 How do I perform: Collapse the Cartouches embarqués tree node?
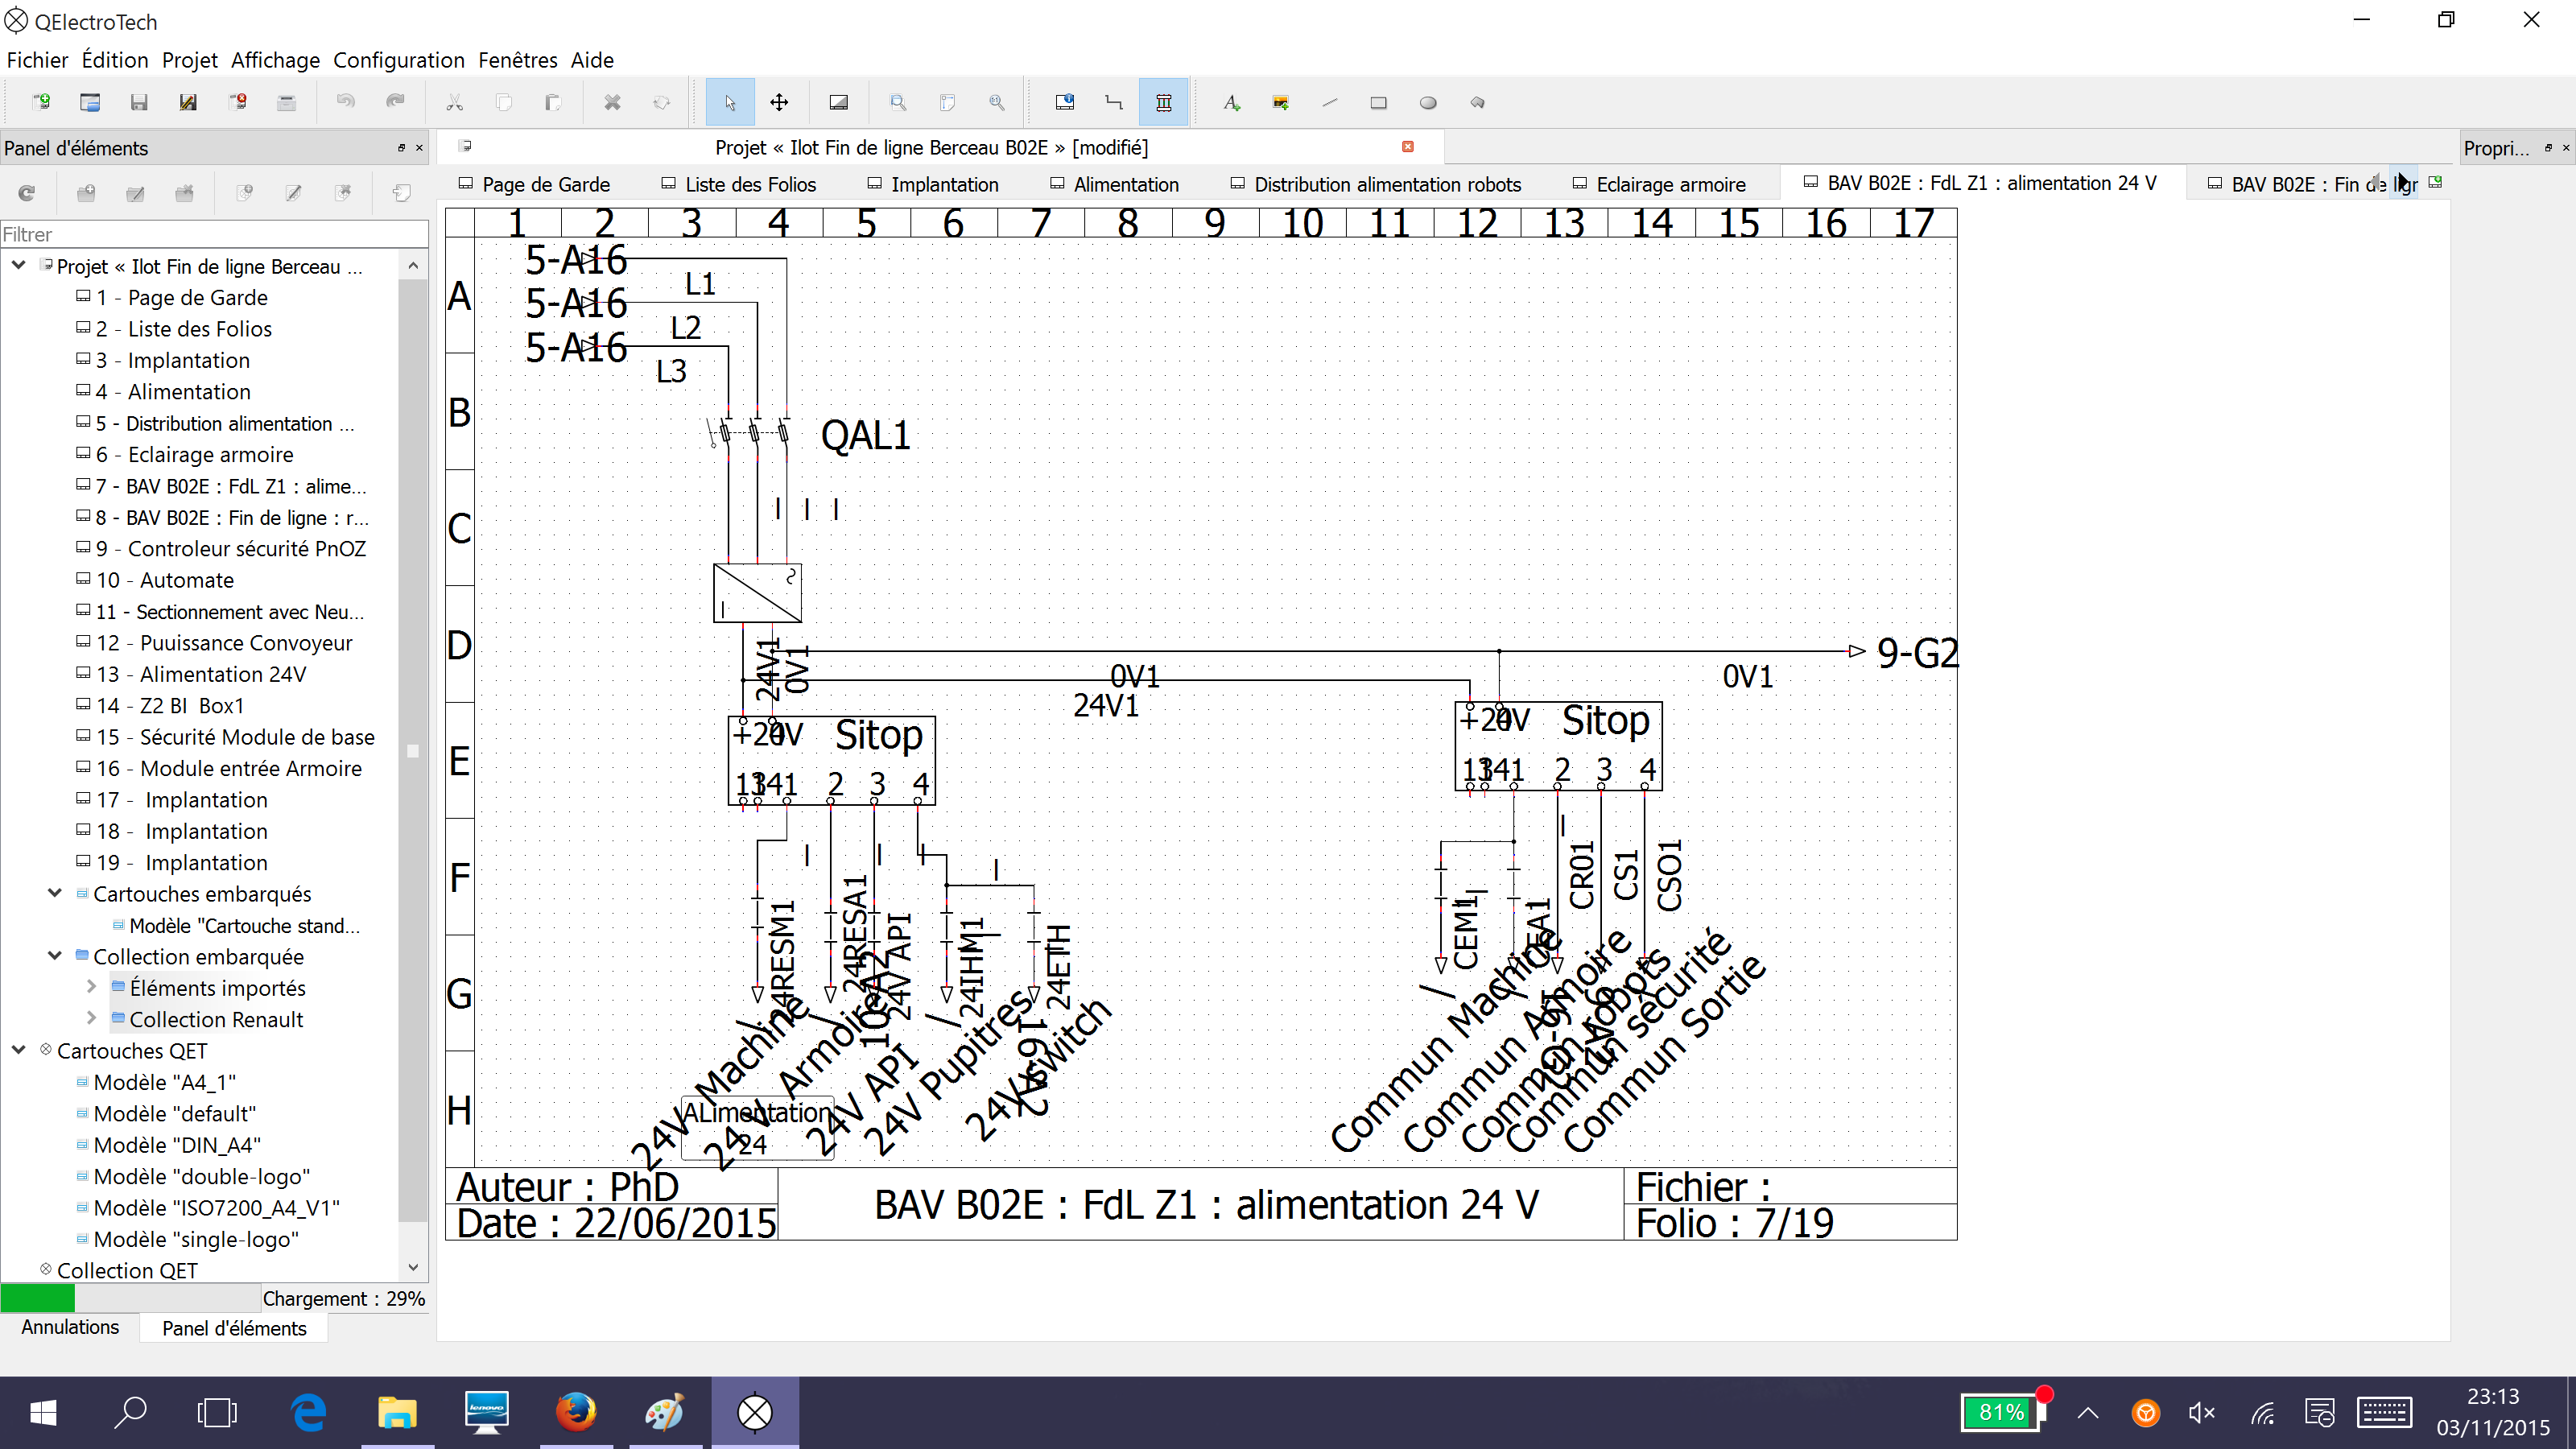[x=55, y=893]
